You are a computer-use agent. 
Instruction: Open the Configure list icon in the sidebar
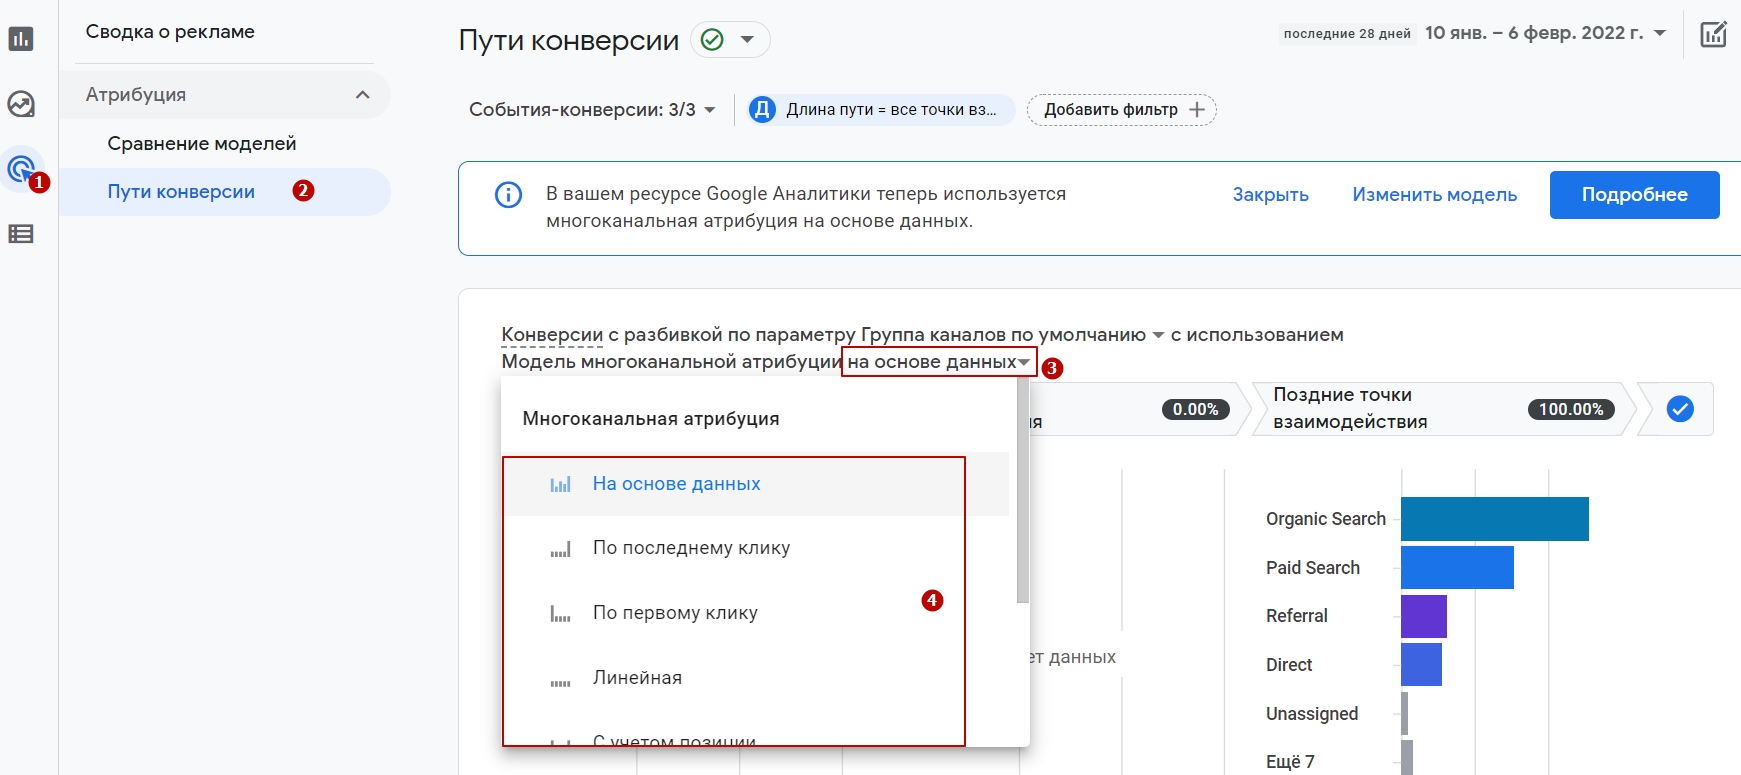coord(21,234)
